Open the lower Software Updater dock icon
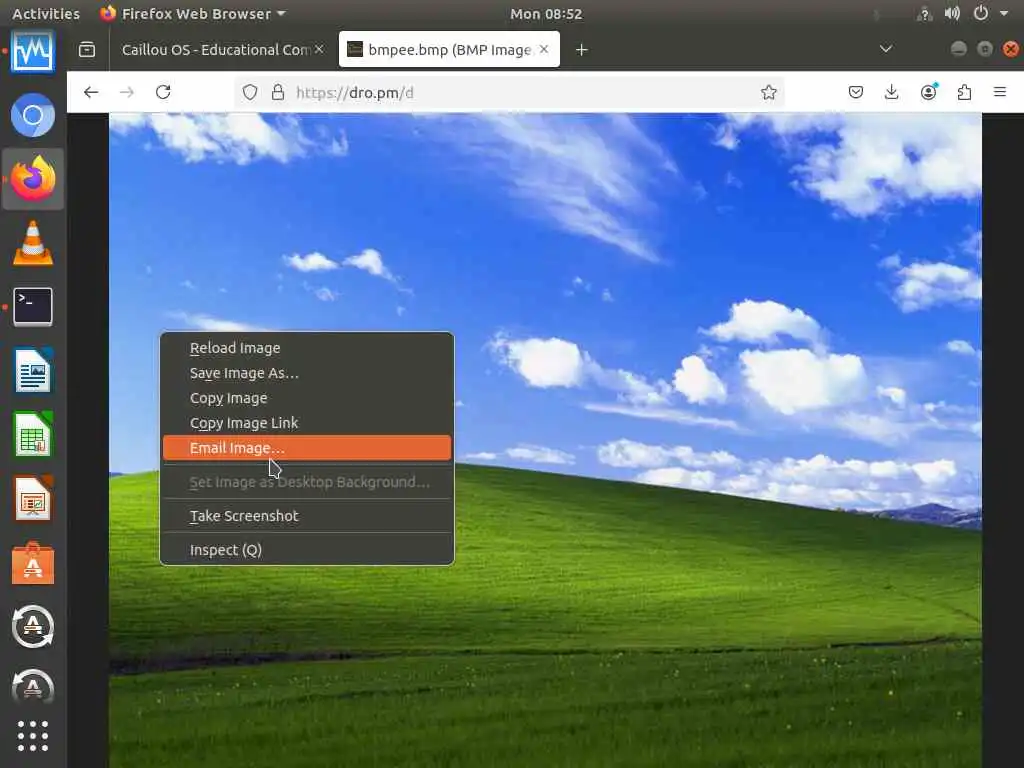The width and height of the screenshot is (1024, 768). pos(33,687)
